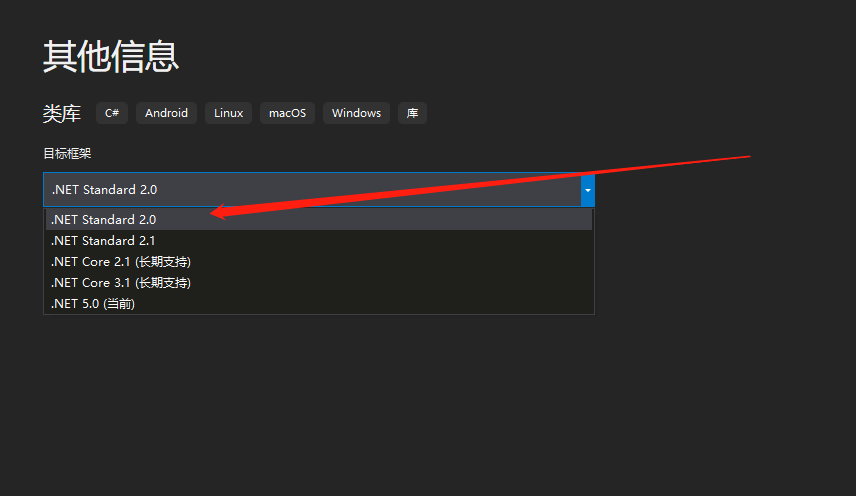Click the Windows tag
The image size is (856, 496).
point(356,113)
